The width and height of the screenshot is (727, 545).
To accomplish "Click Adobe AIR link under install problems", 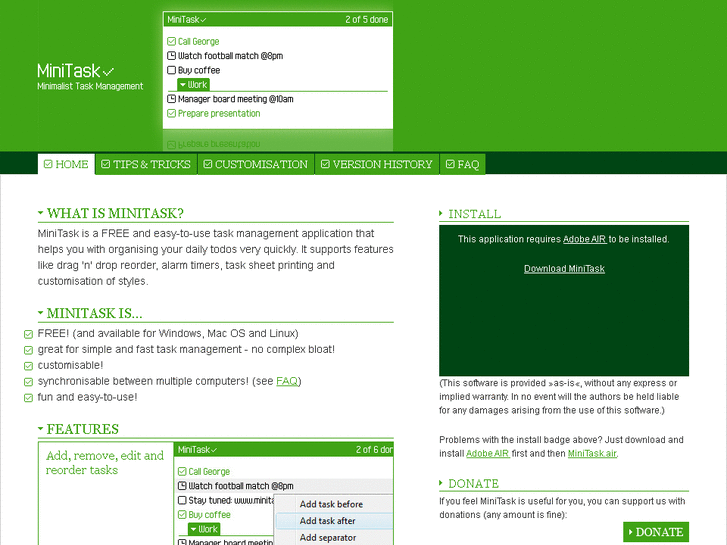I will coord(487,454).
